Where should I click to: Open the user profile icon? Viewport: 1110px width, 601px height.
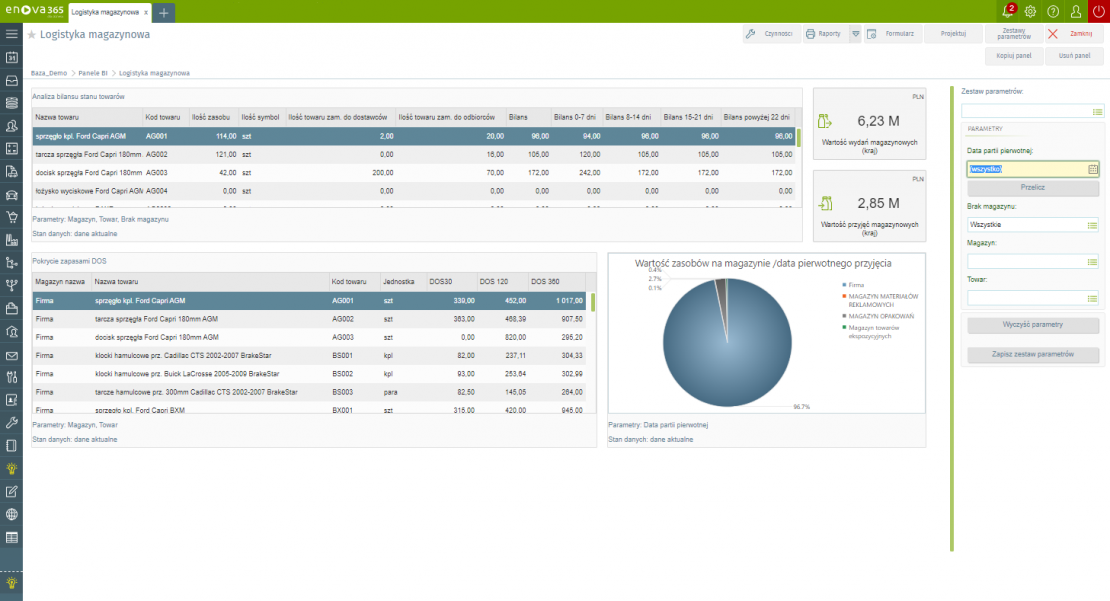[x=1076, y=11]
